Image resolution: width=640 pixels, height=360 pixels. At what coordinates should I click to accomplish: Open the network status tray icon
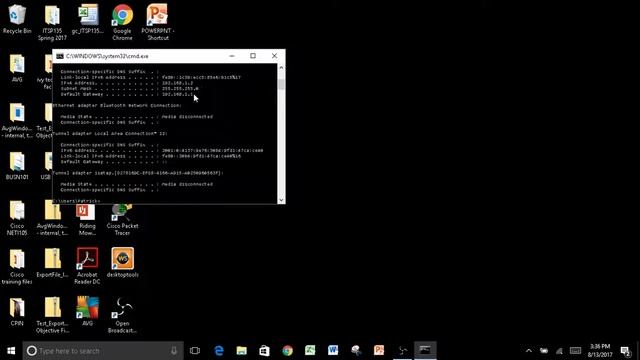(x=559, y=351)
